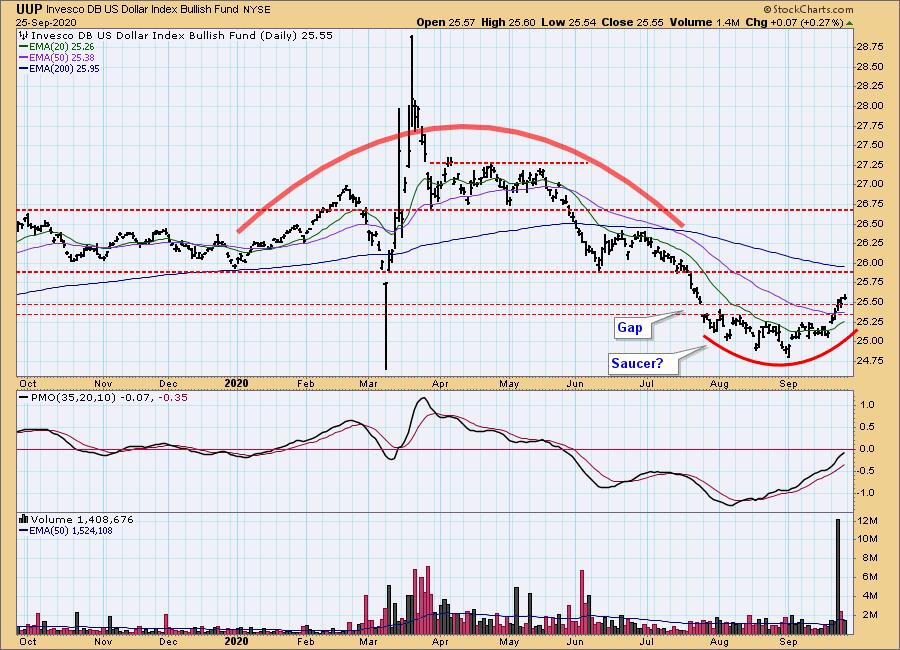Click the Open 25.57 value

(x=446, y=23)
